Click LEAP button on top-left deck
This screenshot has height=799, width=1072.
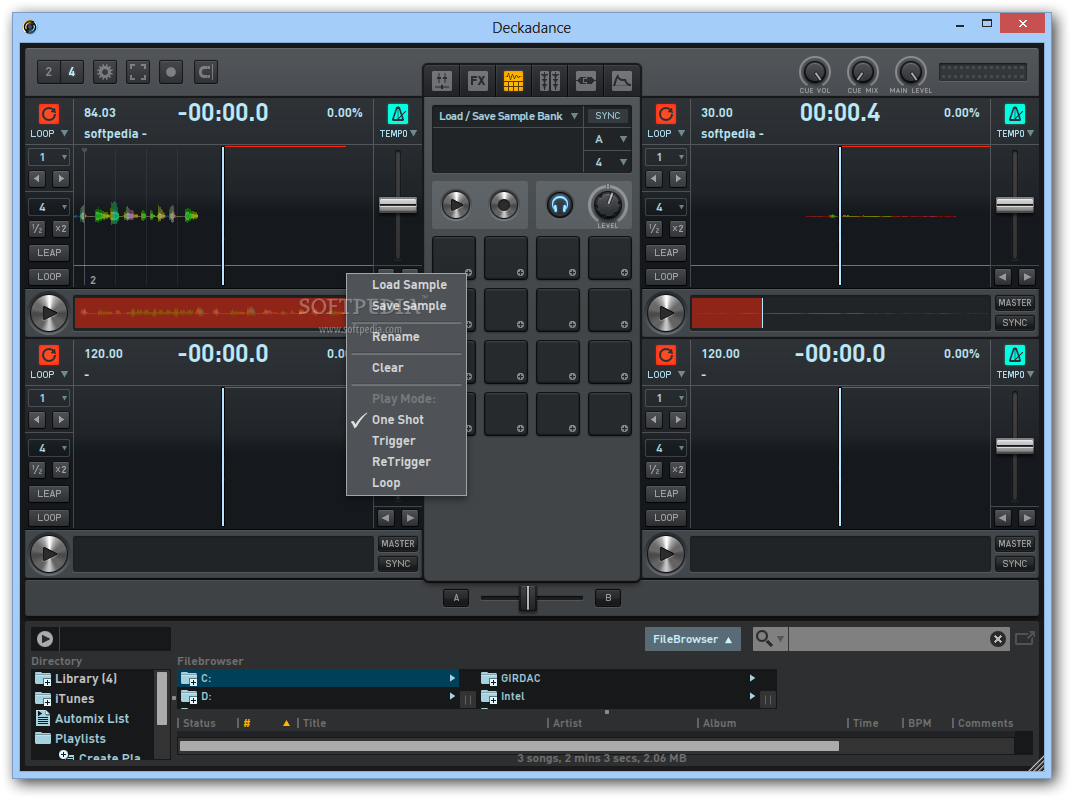pyautogui.click(x=49, y=253)
